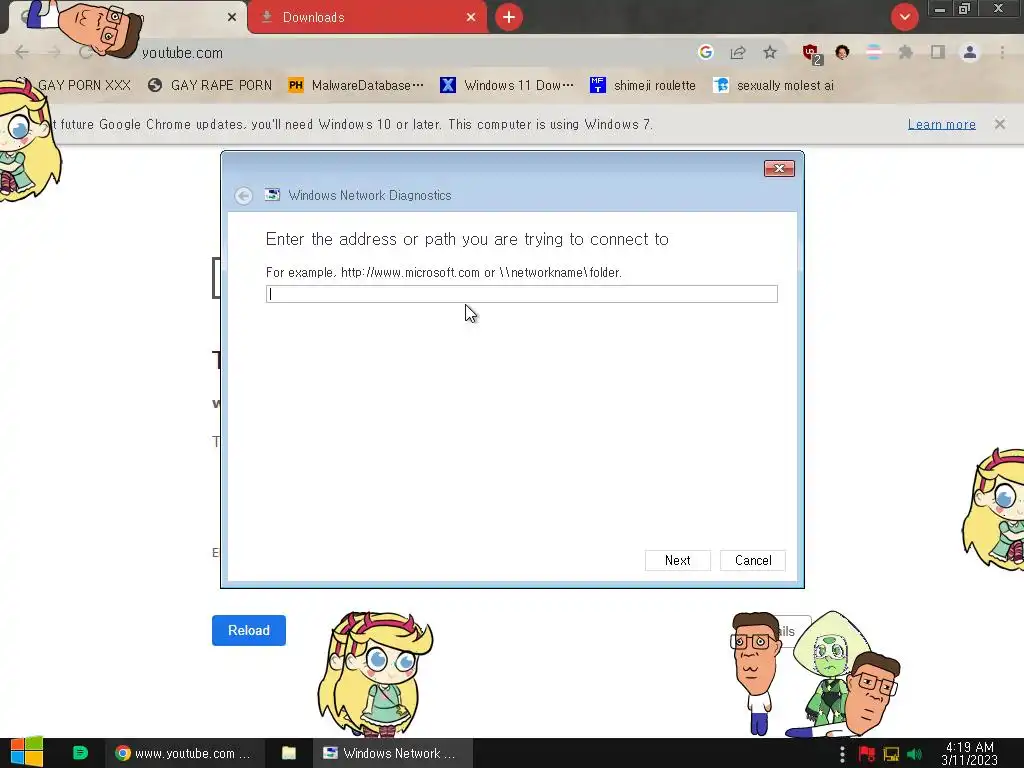
Task: Open the volume speaker tray icon
Action: tap(914, 754)
